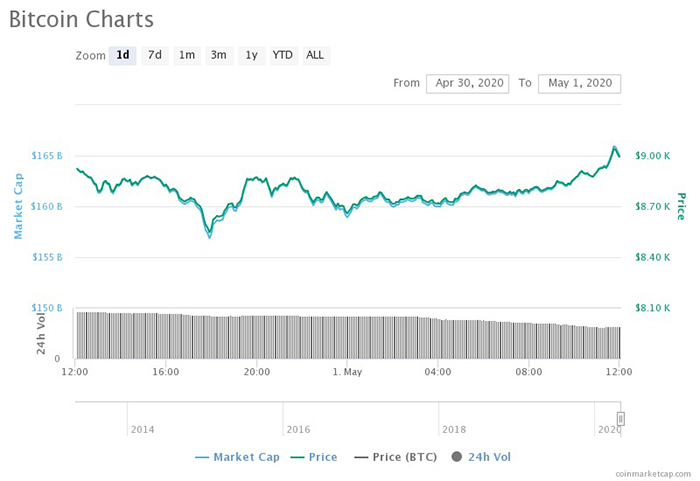
Task: Set chart zoom to 1m
Action: coord(187,55)
